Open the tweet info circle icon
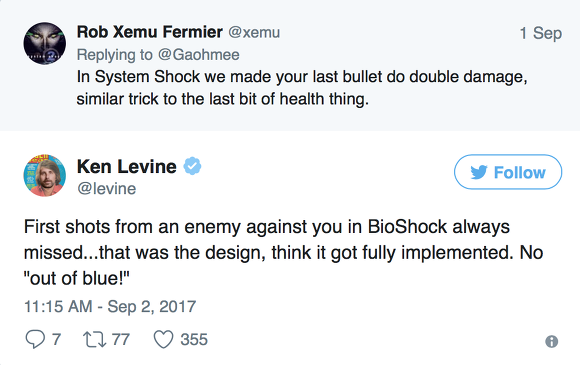Image resolution: width=580 pixels, height=365 pixels. pos(552,341)
